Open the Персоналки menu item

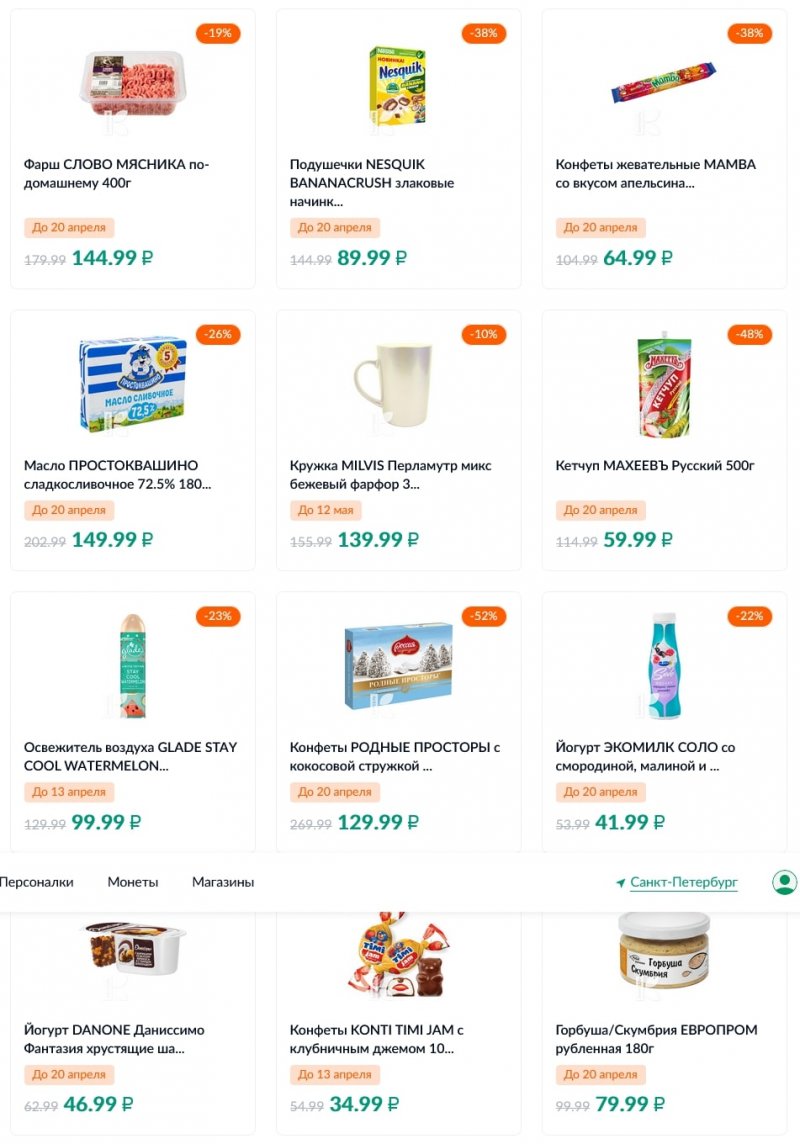pyautogui.click(x=36, y=882)
